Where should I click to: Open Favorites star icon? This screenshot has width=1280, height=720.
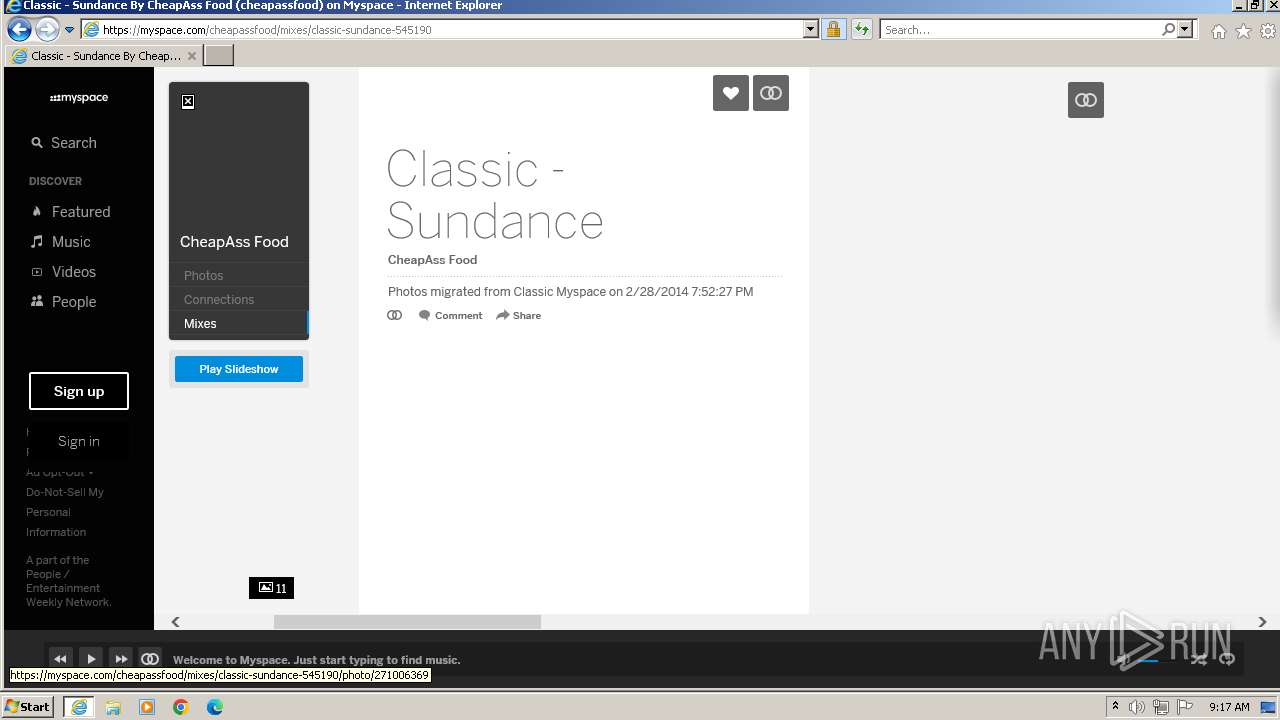1243,31
